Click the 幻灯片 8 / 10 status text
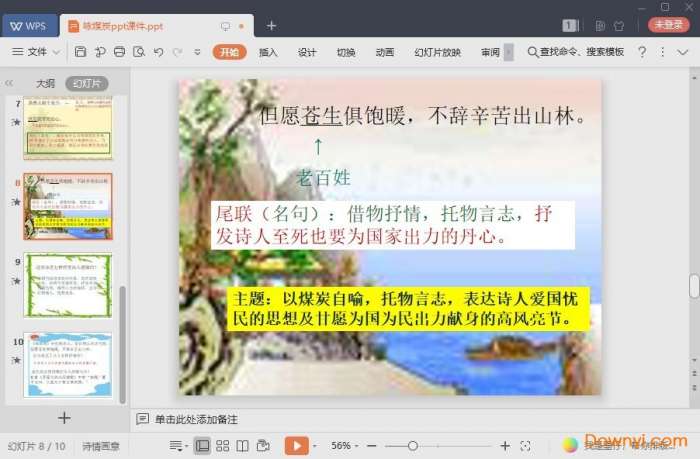This screenshot has height=459, width=700. (37, 446)
